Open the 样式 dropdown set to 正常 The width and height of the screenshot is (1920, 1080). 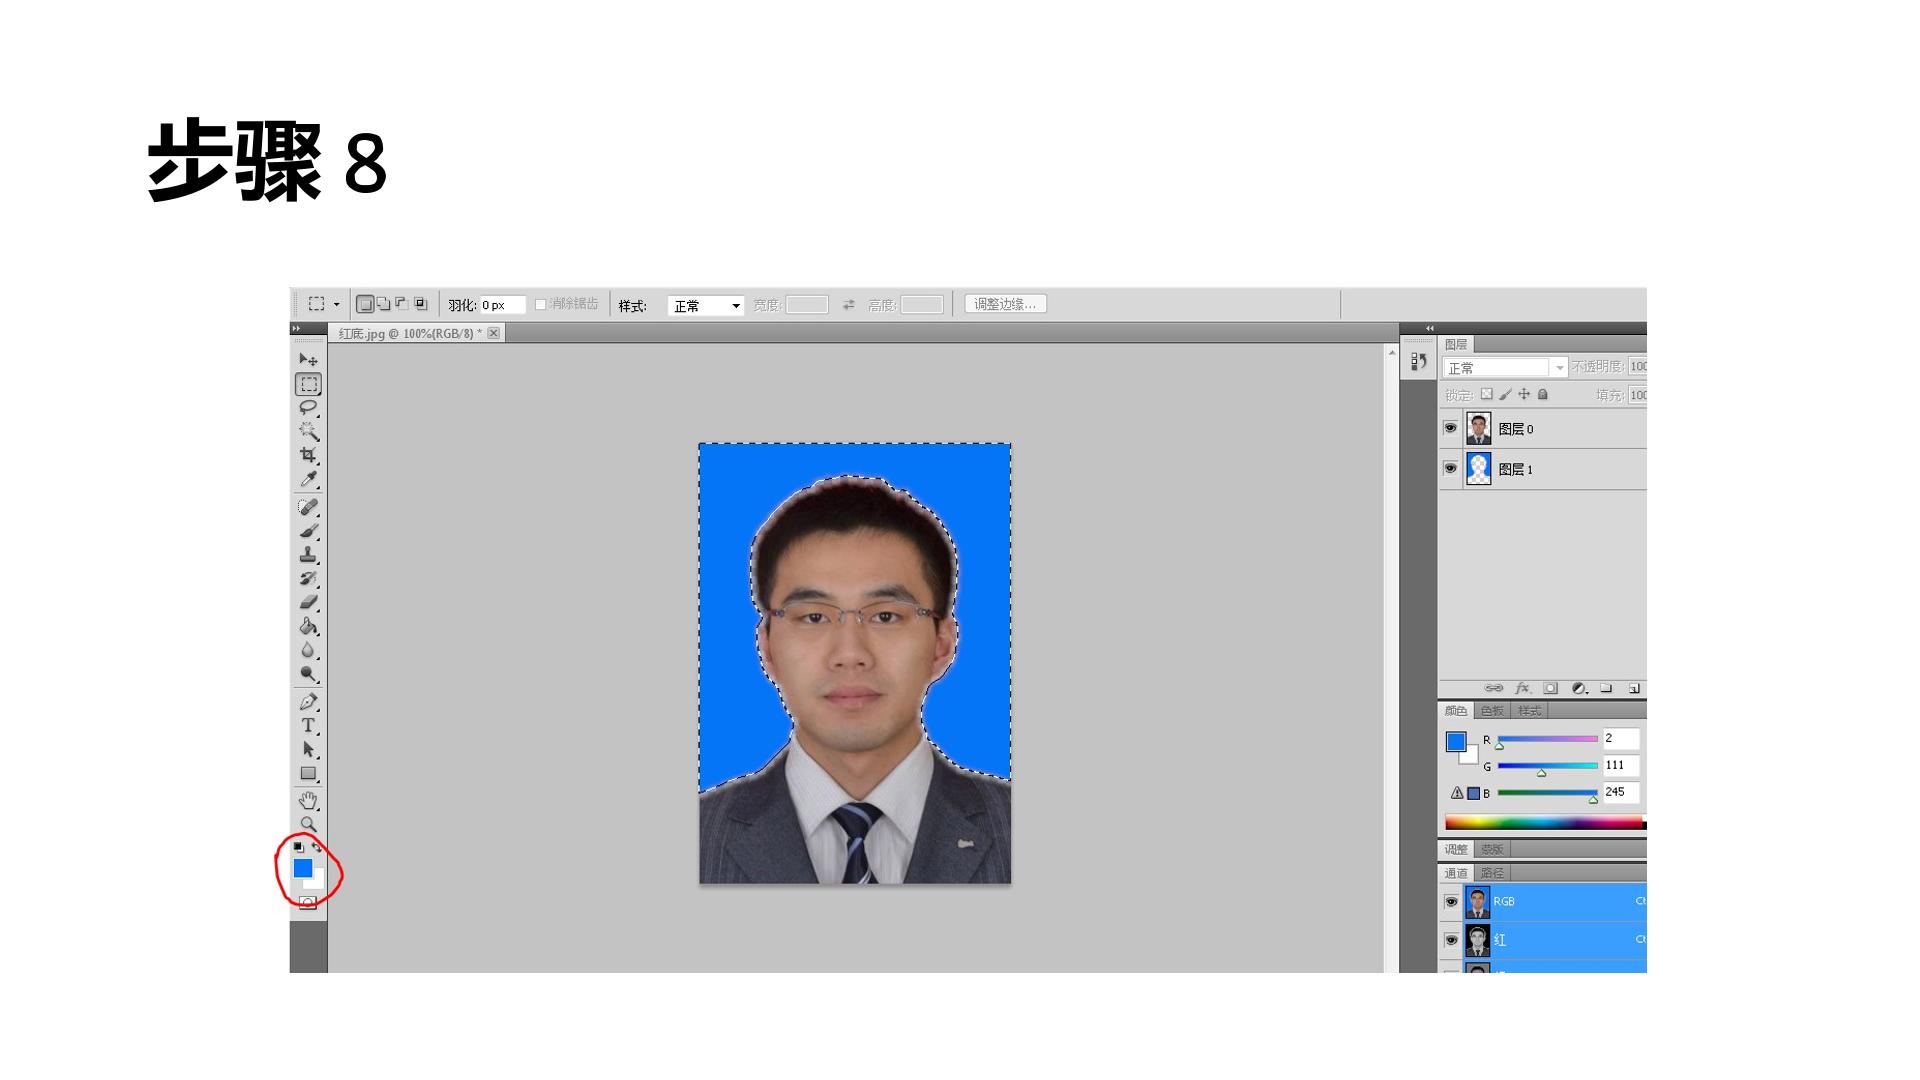pos(706,305)
